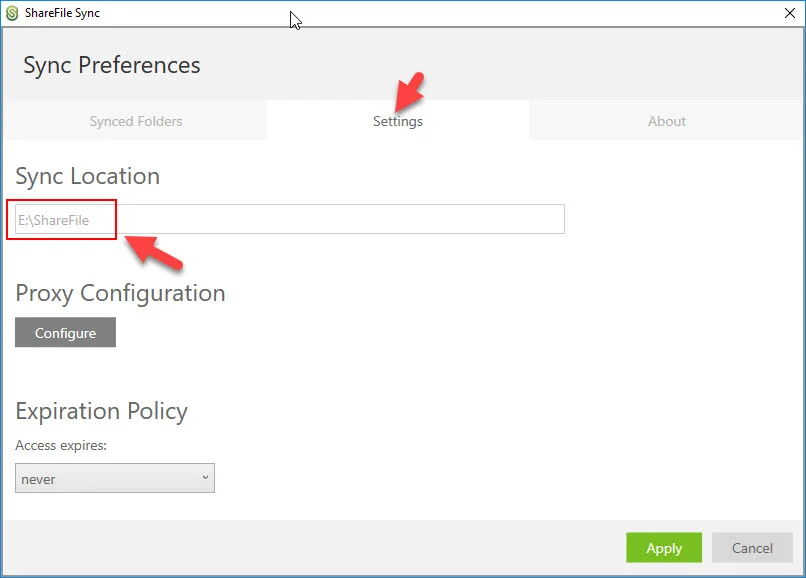
Task: Click the Sync Location heading
Action: (87, 176)
